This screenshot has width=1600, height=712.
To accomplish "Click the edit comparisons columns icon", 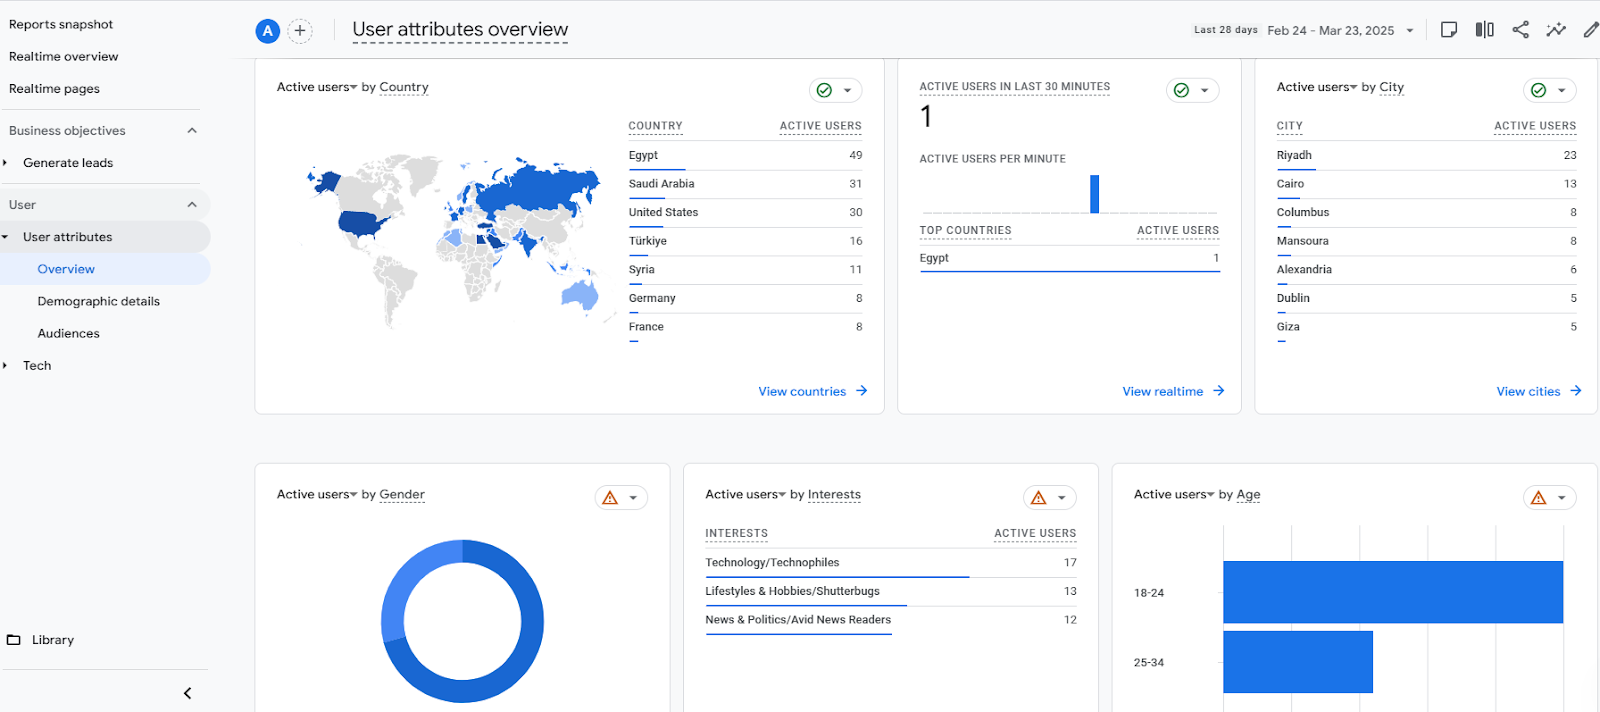I will tap(1485, 30).
